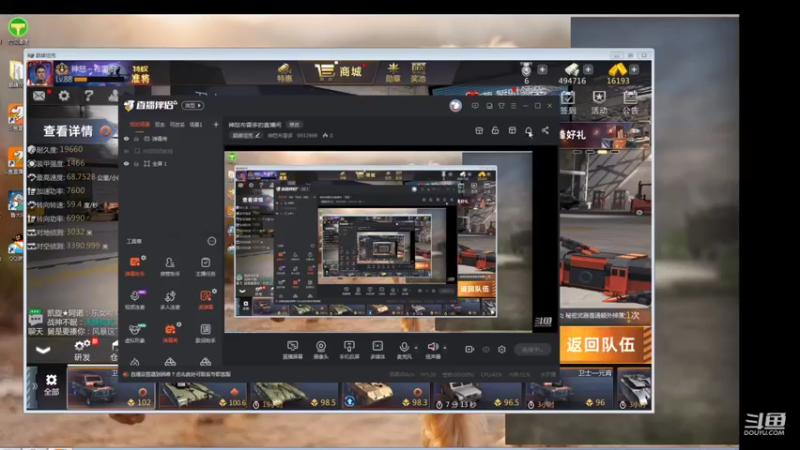800x450 pixels.
Task: Open the 奖池 prize pool icon in game
Action: [x=418, y=72]
